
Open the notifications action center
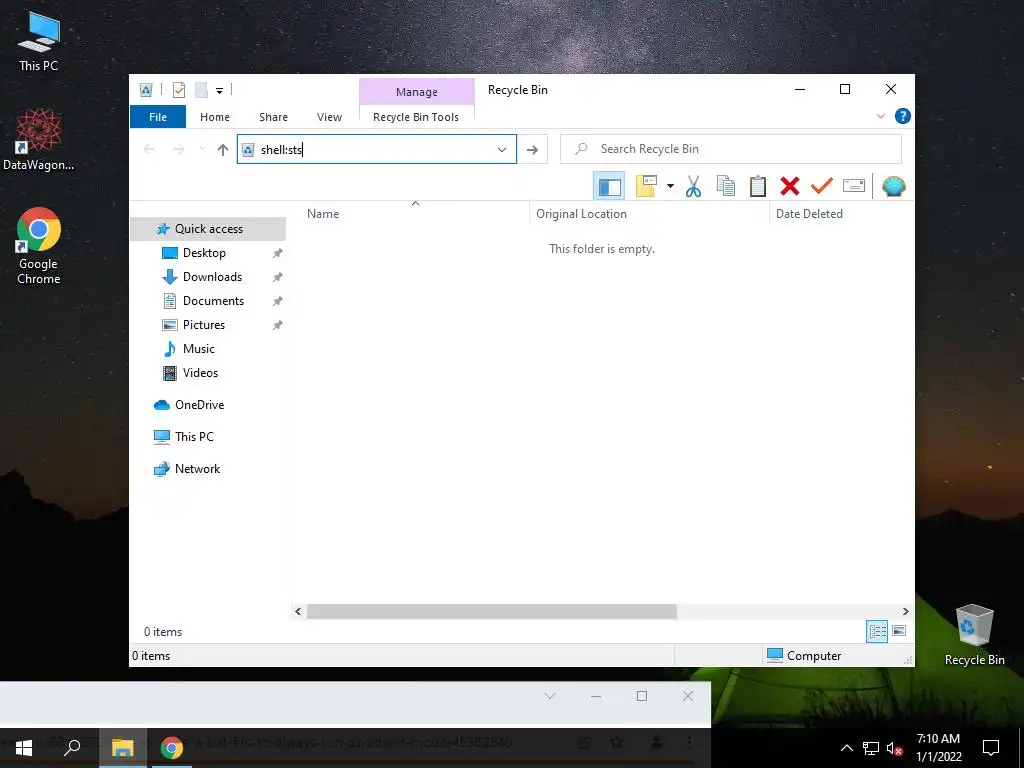[991, 748]
